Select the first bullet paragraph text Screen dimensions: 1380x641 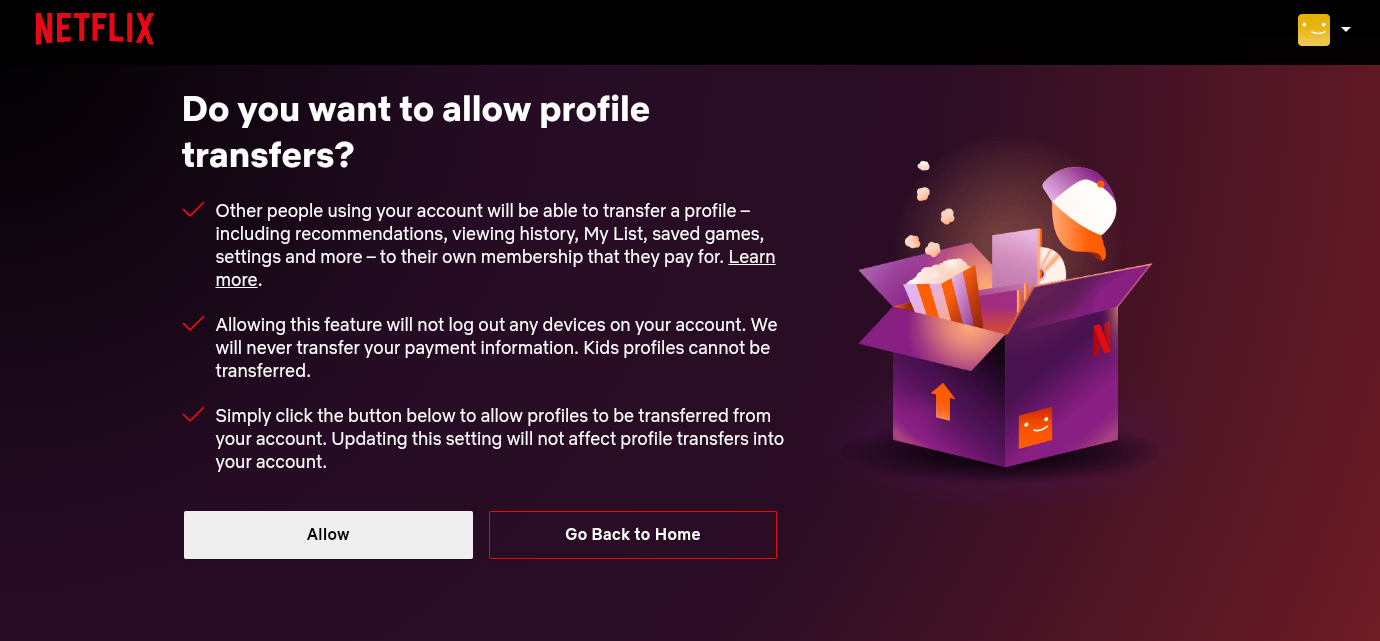(495, 244)
